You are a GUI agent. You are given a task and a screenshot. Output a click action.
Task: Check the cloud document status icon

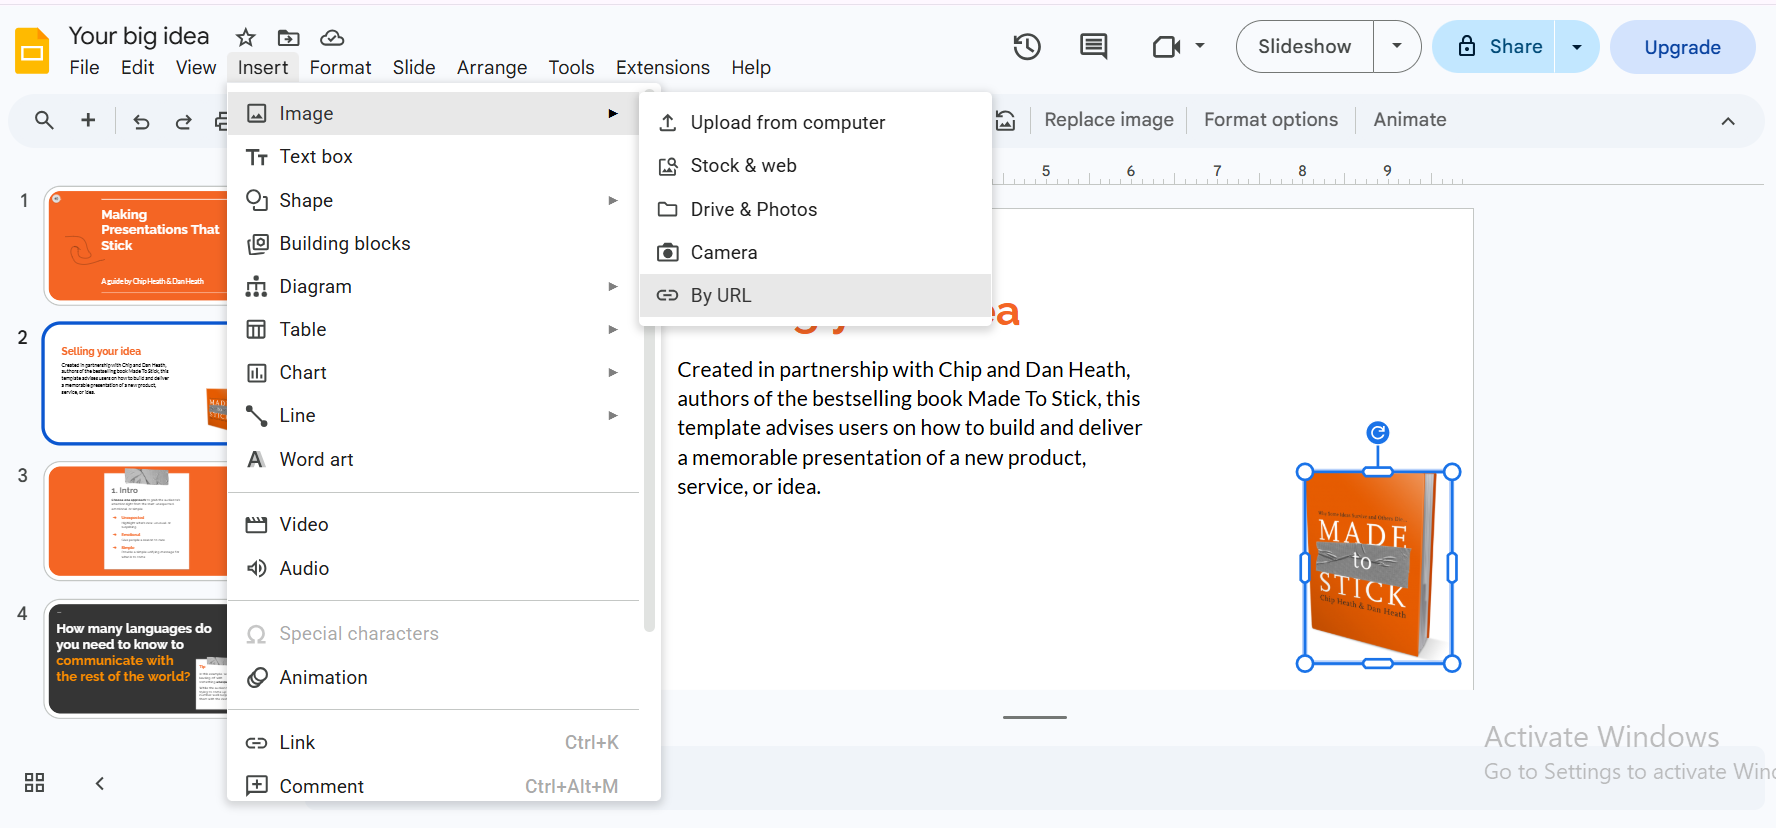click(332, 38)
